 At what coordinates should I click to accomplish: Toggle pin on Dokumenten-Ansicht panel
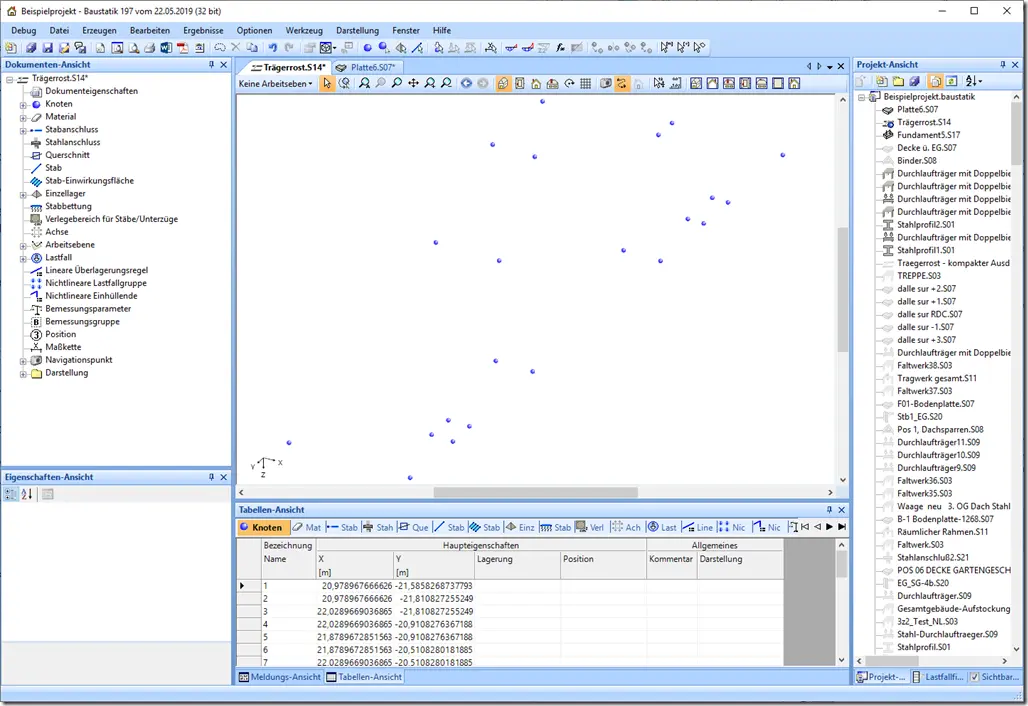[211, 64]
